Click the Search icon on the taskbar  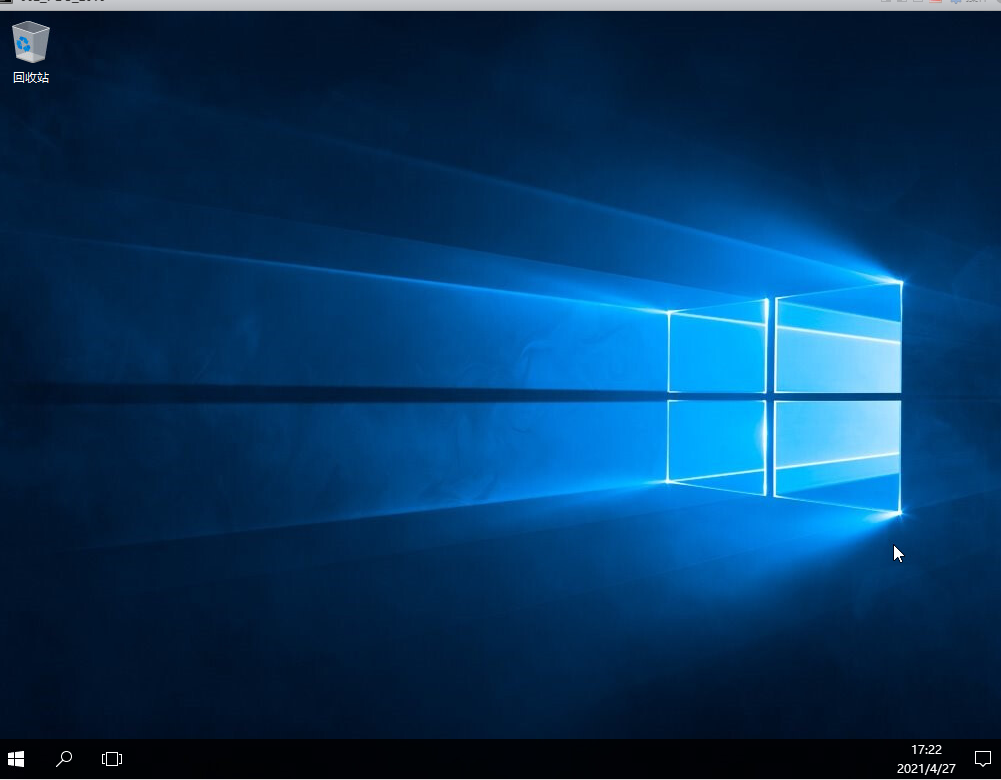63,759
